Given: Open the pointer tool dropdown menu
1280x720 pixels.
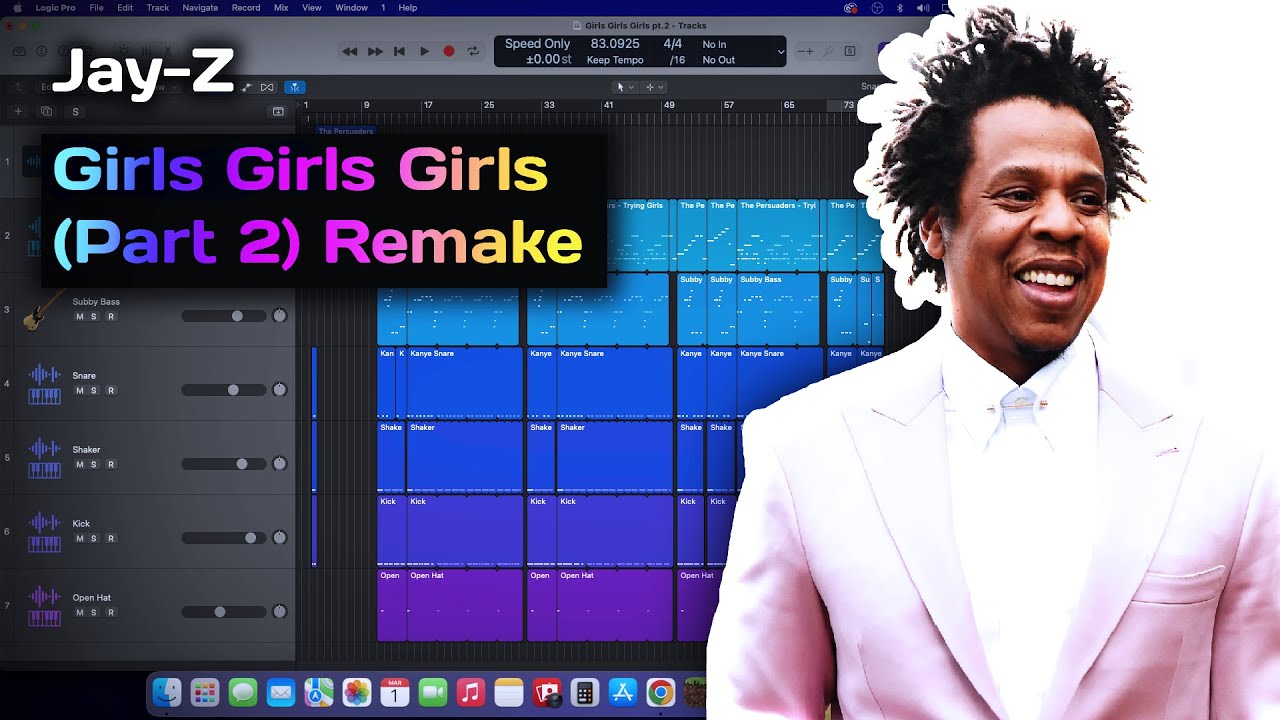Looking at the screenshot, I should (625, 87).
